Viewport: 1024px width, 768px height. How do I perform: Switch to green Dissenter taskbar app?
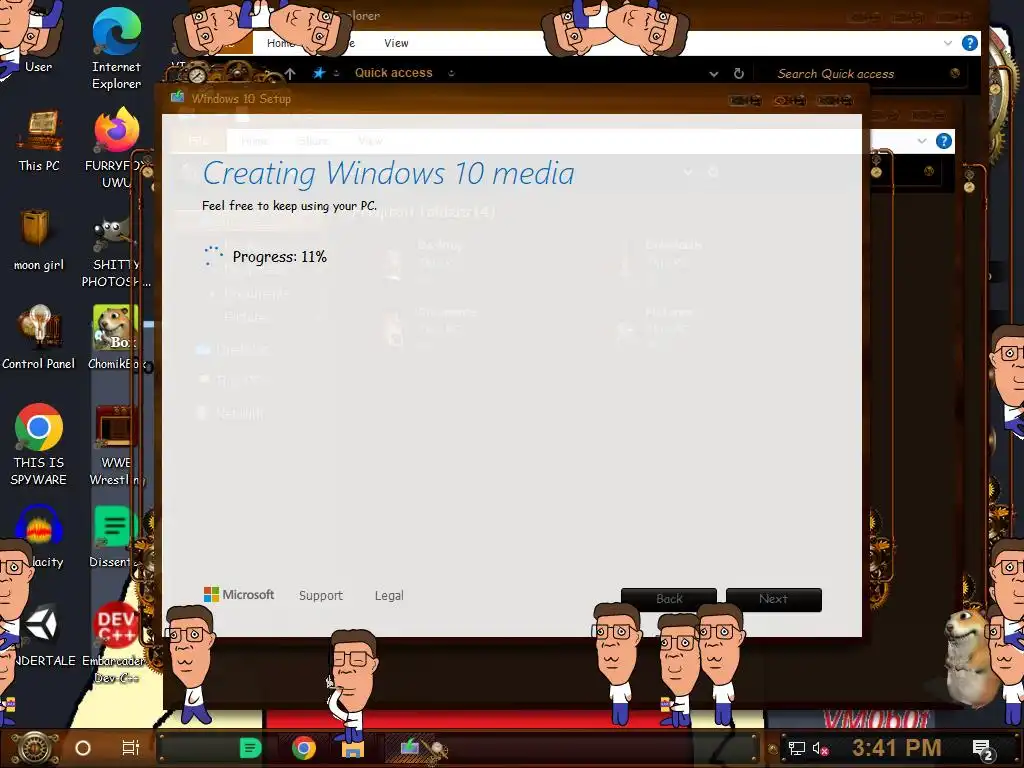pos(250,748)
